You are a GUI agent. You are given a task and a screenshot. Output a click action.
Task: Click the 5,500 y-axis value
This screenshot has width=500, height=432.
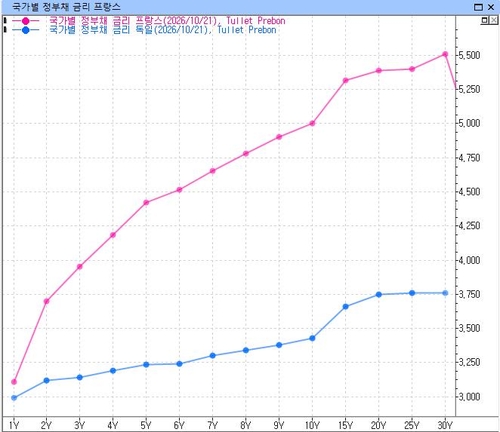(469, 55)
